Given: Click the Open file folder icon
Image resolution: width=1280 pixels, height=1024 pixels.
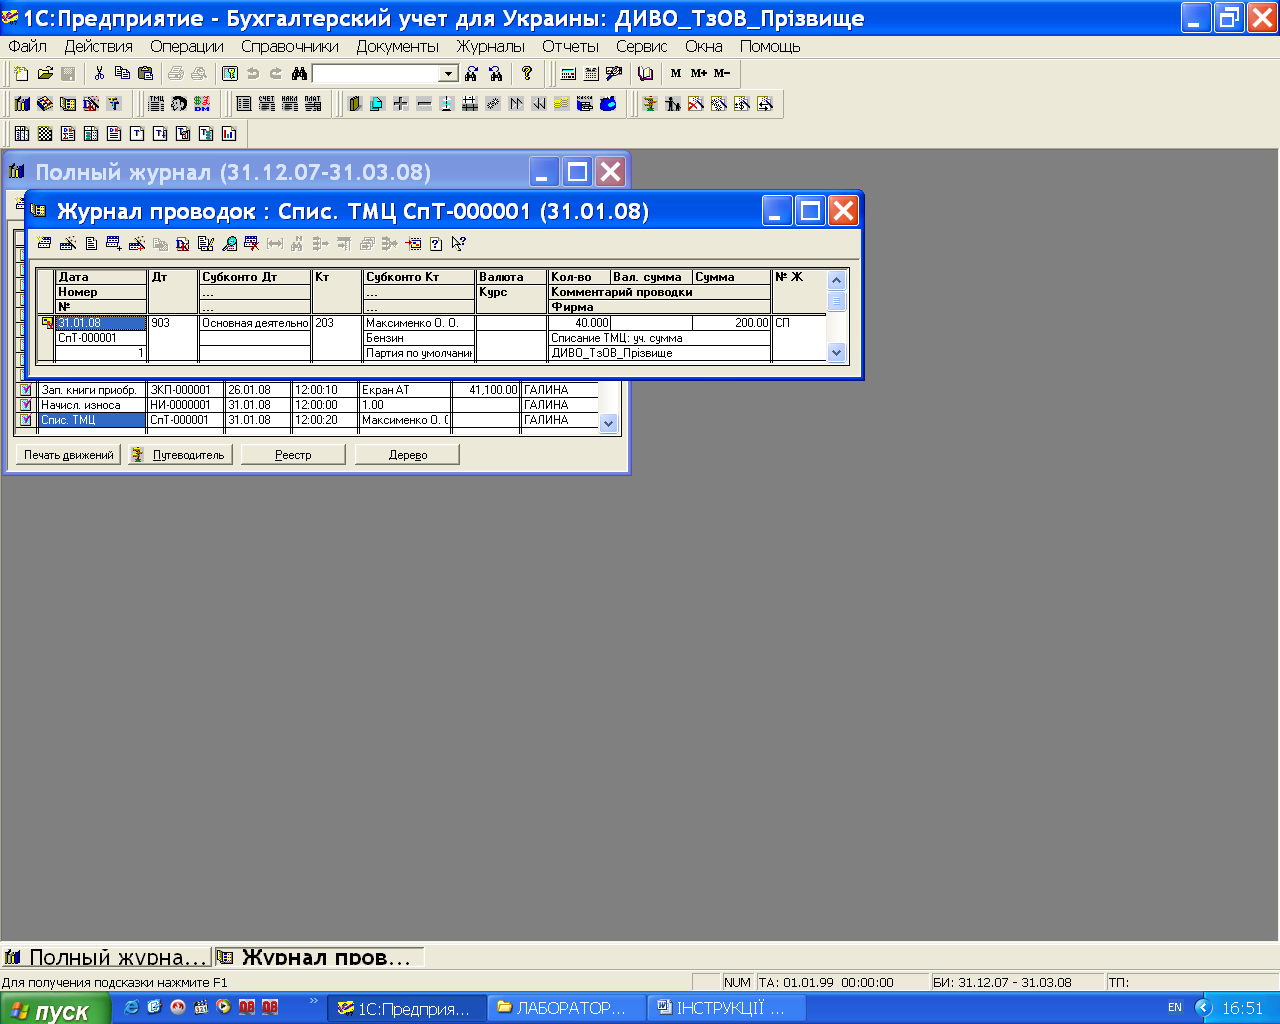Looking at the screenshot, I should click(45, 73).
